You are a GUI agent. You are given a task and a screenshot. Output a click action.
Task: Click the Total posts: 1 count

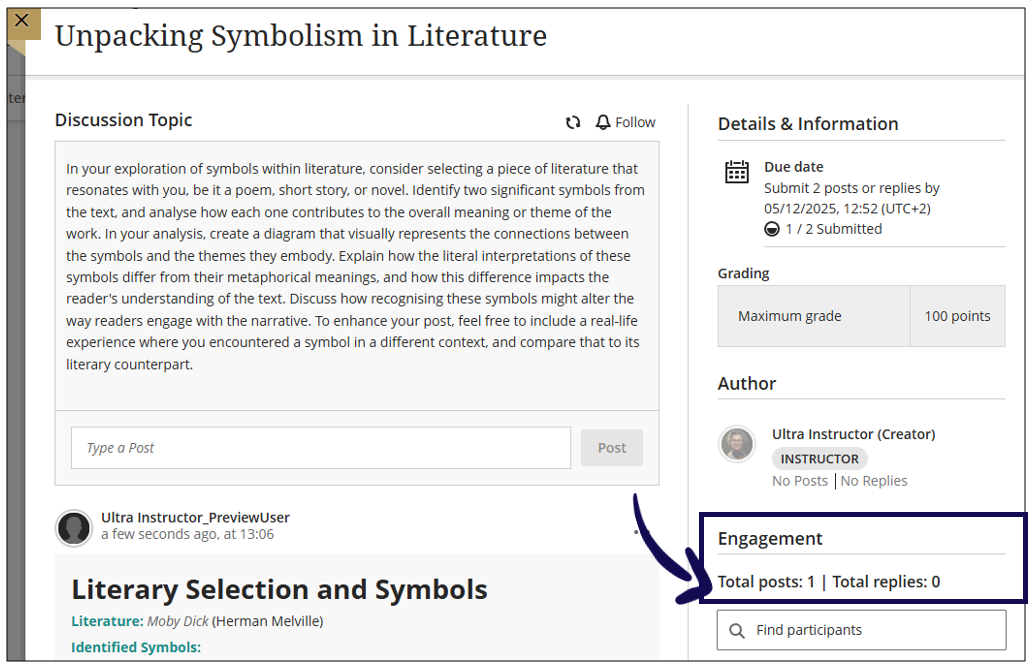coord(766,582)
